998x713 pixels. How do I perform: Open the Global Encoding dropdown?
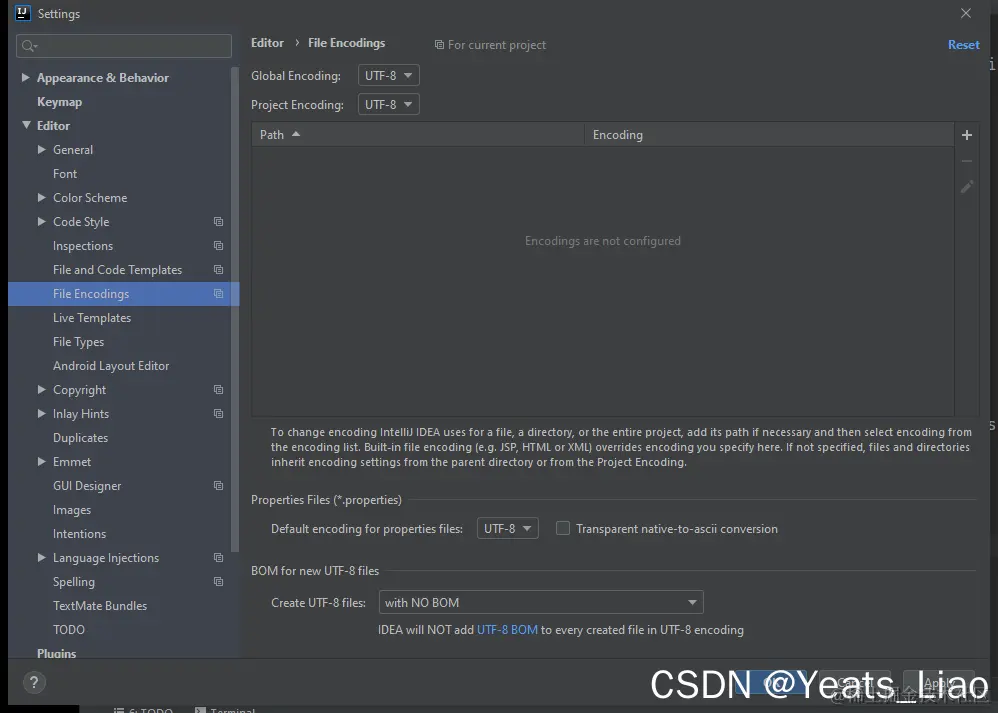click(388, 76)
